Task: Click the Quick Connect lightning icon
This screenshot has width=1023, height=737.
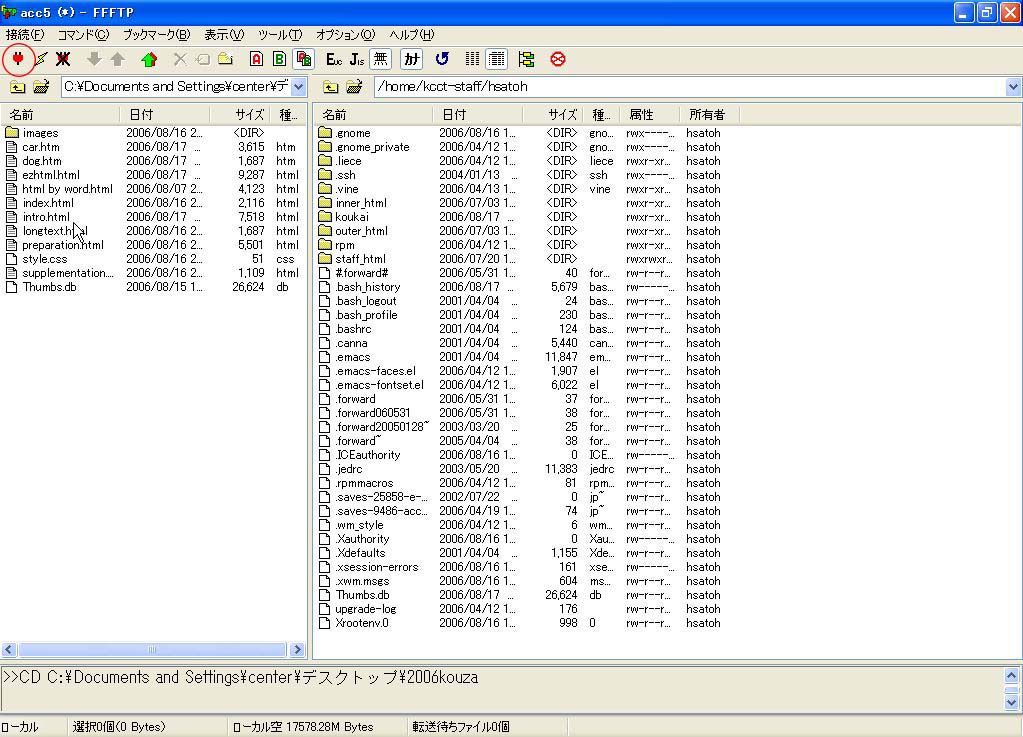Action: tap(41, 59)
